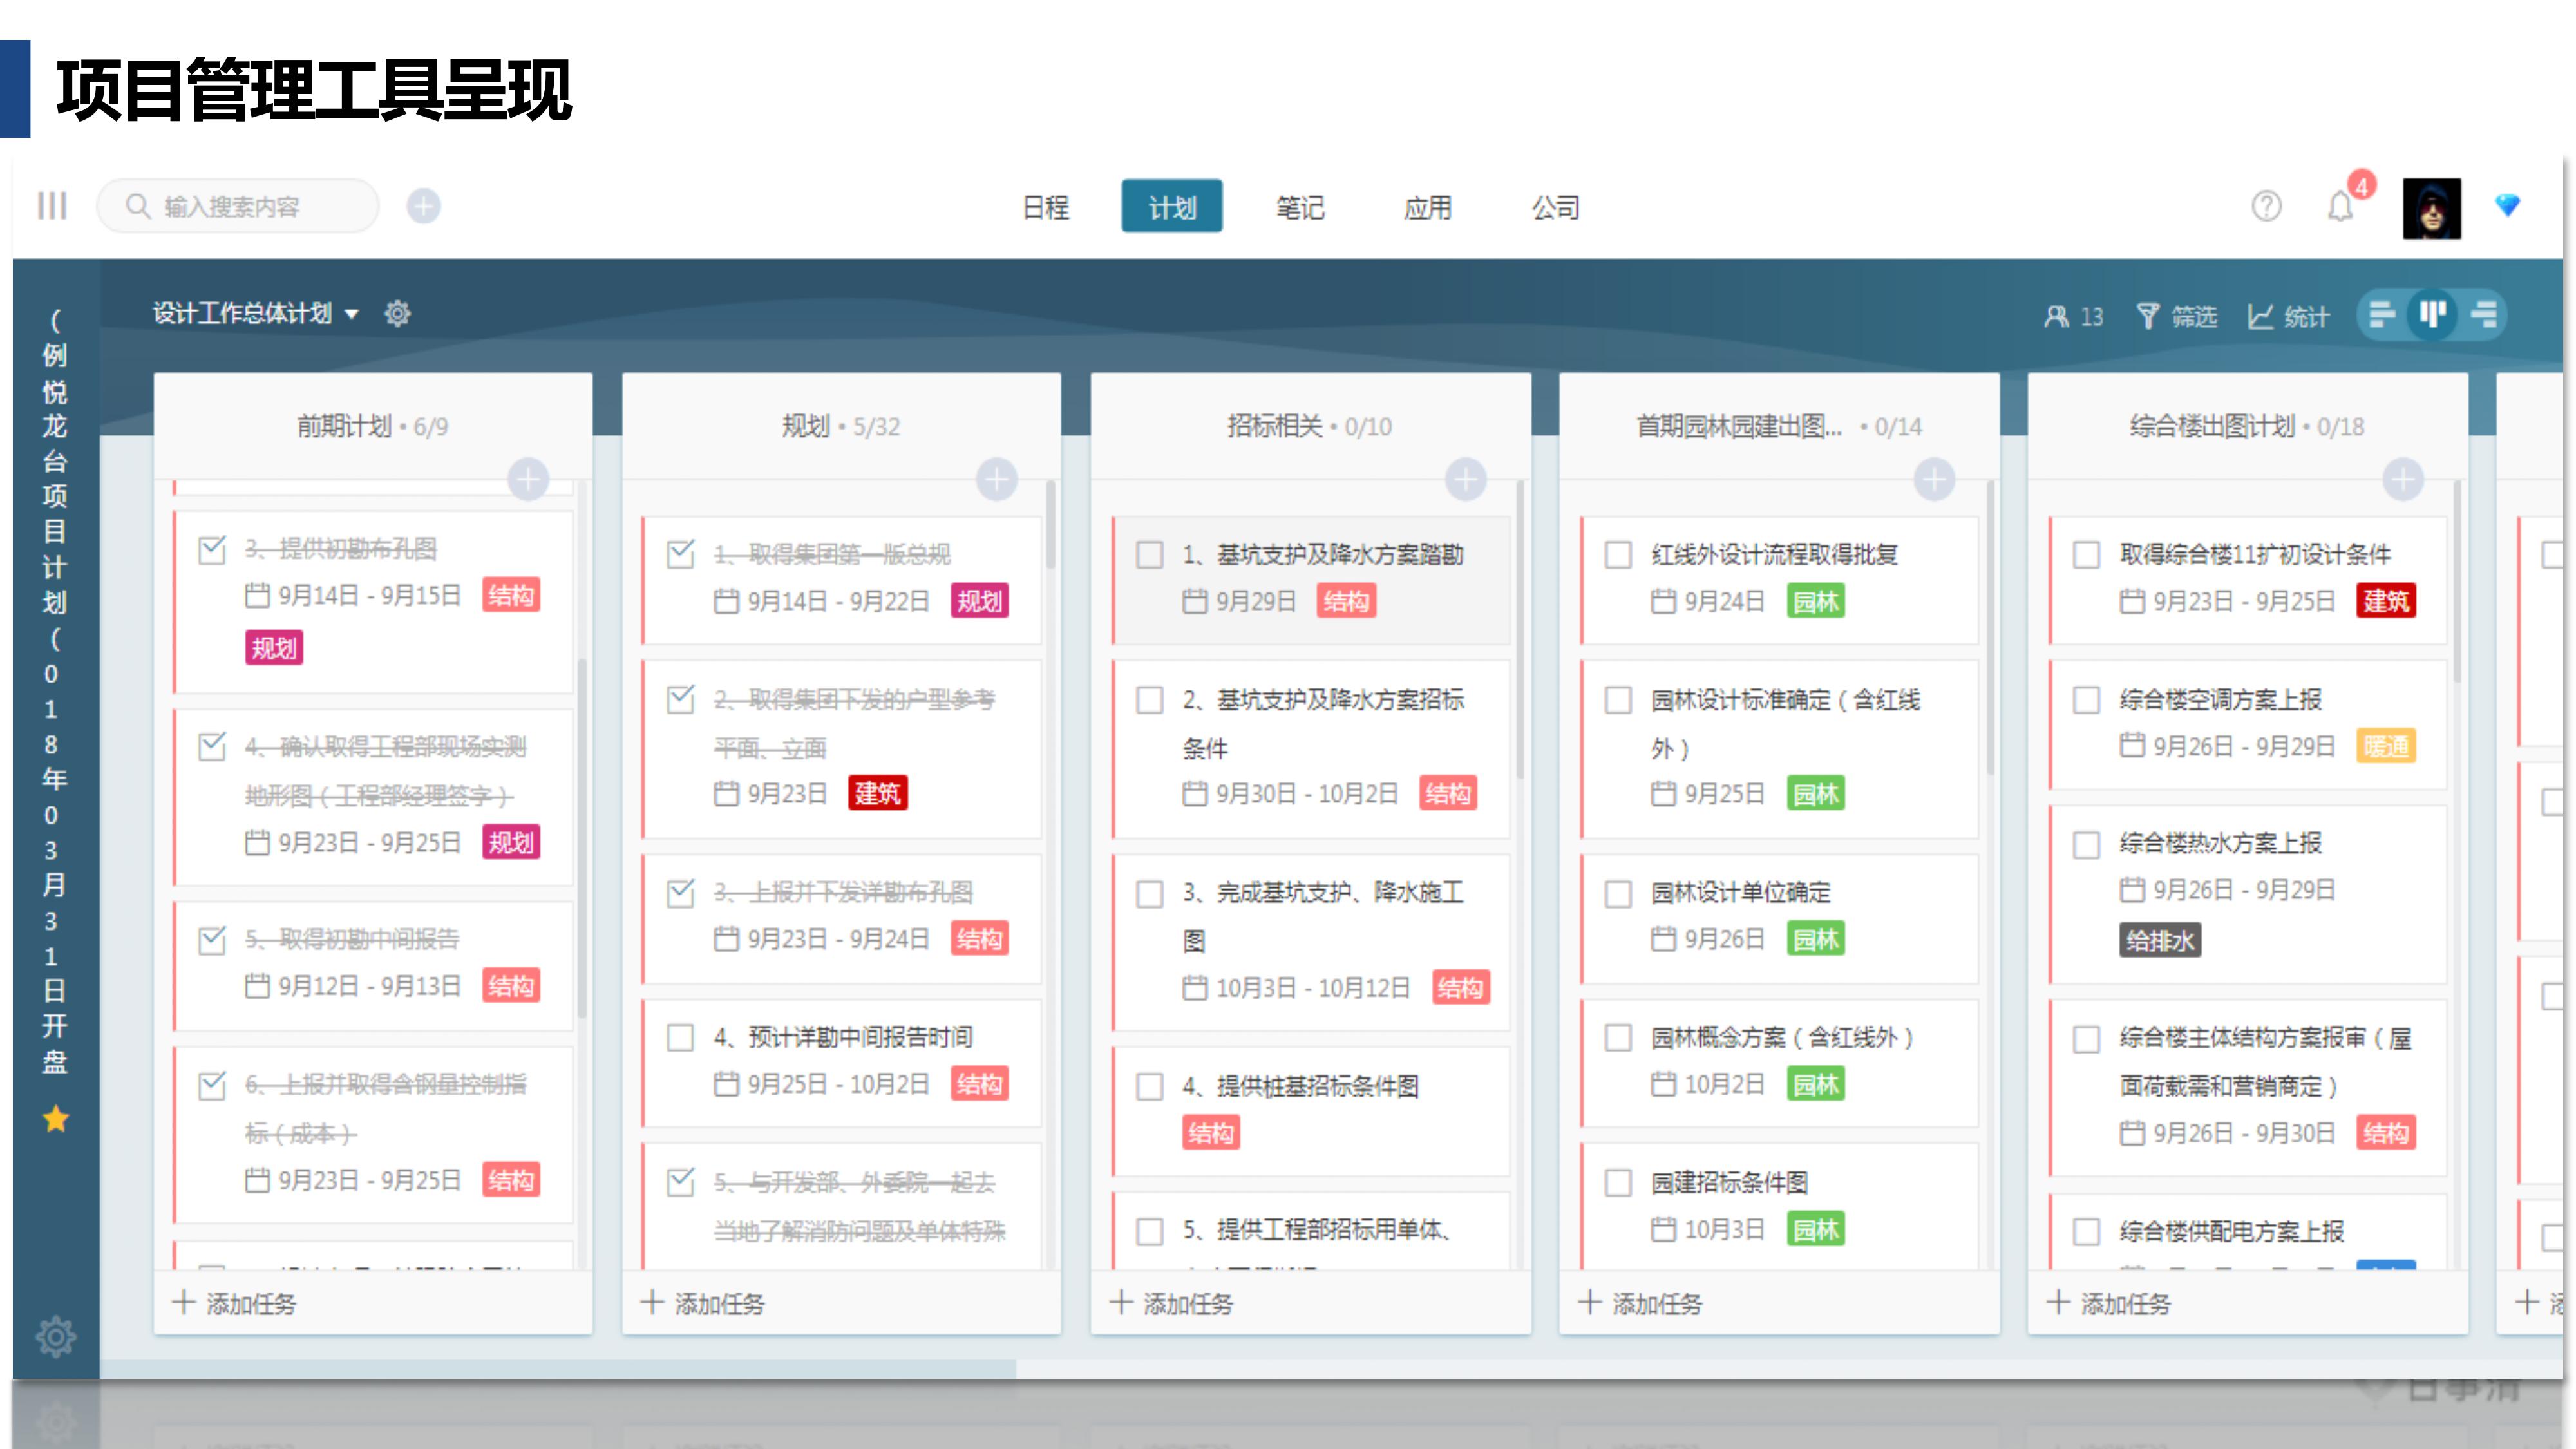The image size is (2576, 1449).
Task: Open the members icon showing 13
Action: [2056, 316]
